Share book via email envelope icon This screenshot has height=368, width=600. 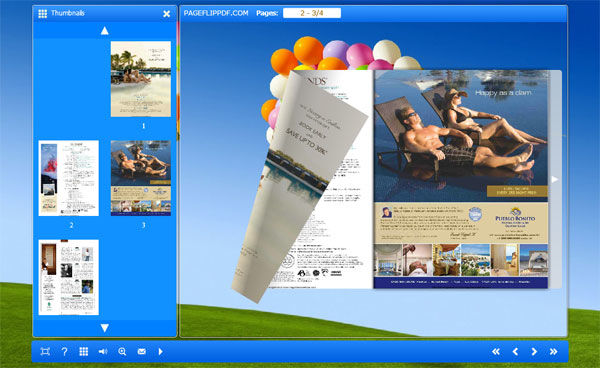tap(142, 352)
